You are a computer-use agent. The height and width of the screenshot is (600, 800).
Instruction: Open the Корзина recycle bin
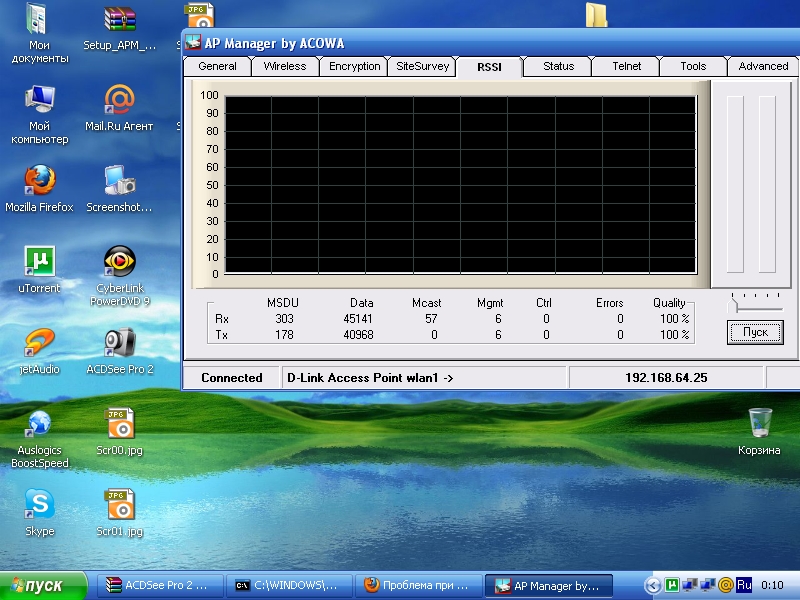(x=760, y=425)
